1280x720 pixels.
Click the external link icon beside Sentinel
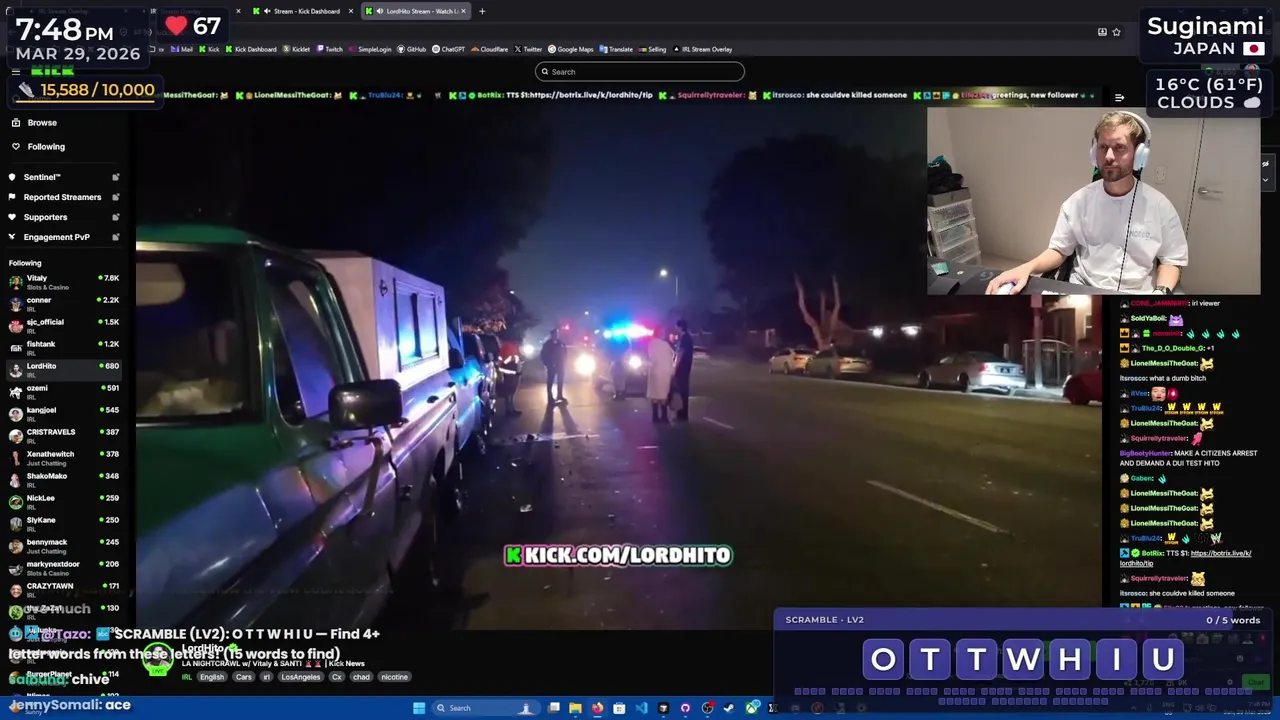(x=116, y=177)
